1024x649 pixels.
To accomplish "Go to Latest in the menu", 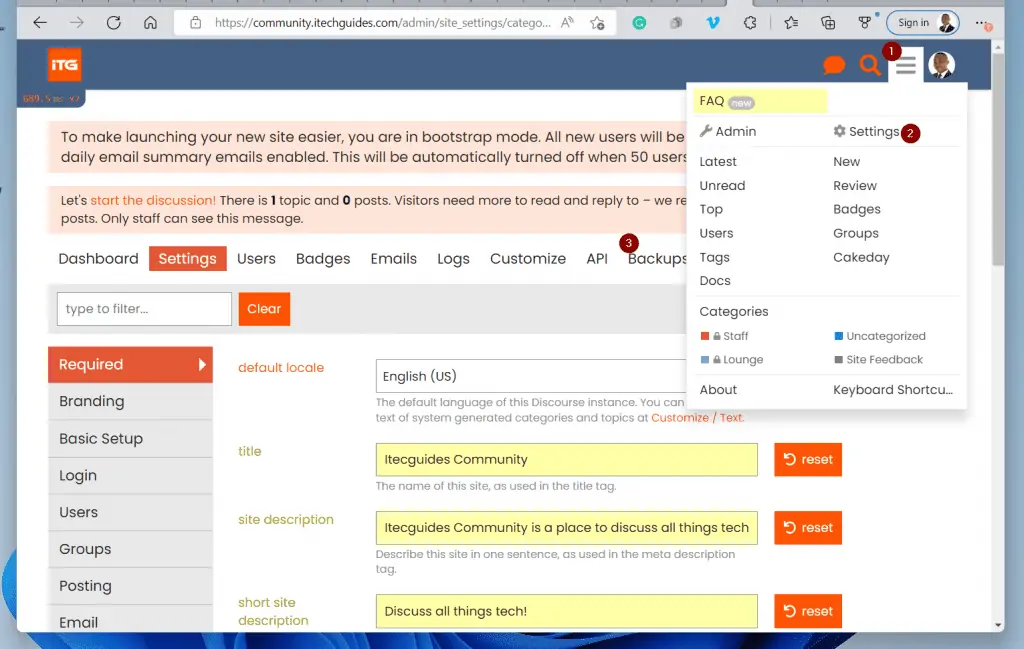I will click(x=718, y=161).
